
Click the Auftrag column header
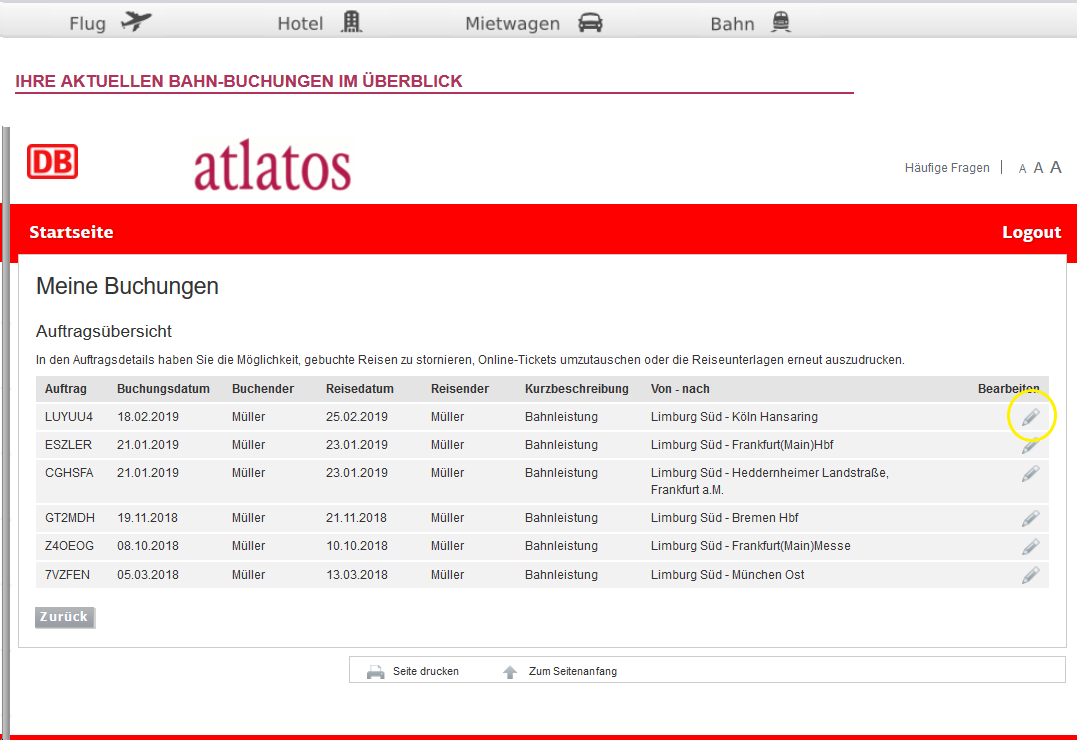click(66, 389)
